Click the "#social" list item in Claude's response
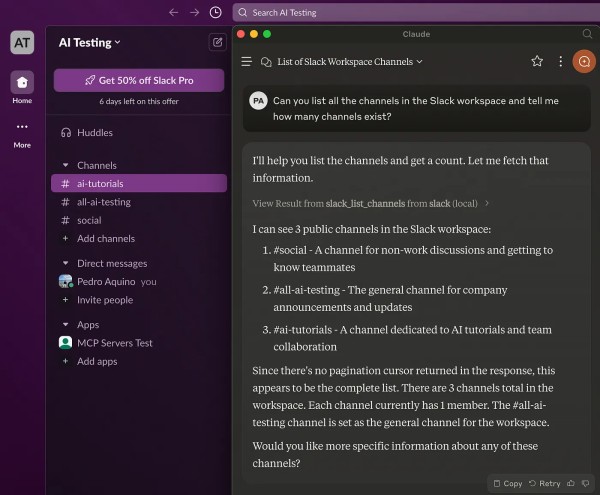This screenshot has width=600, height=495. [x=408, y=259]
